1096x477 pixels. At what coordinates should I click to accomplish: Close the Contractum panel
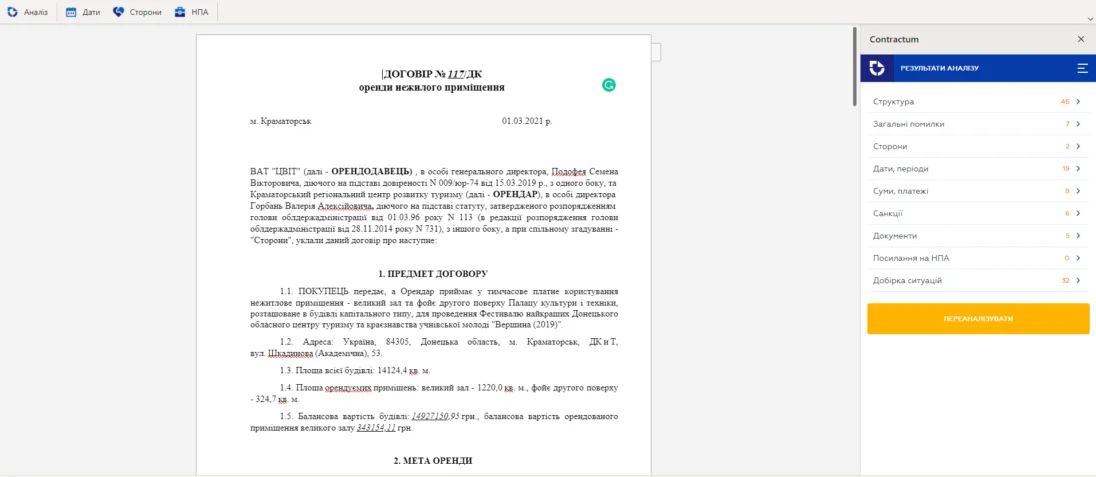[x=1081, y=39]
